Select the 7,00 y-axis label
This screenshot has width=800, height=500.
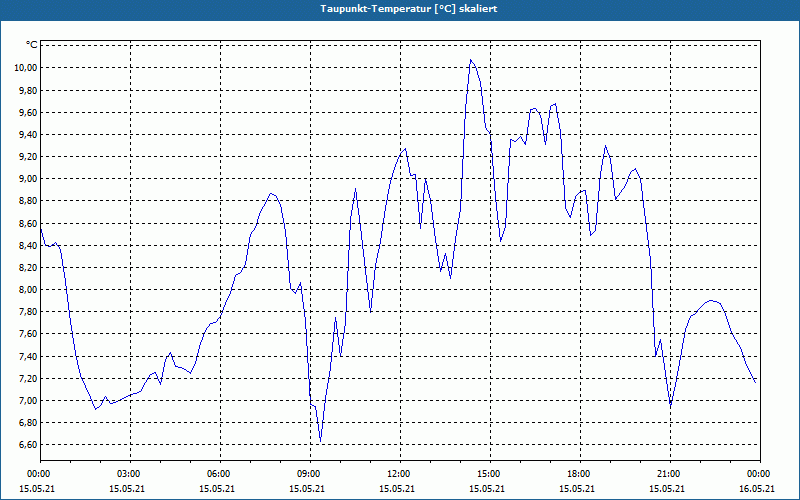point(28,401)
